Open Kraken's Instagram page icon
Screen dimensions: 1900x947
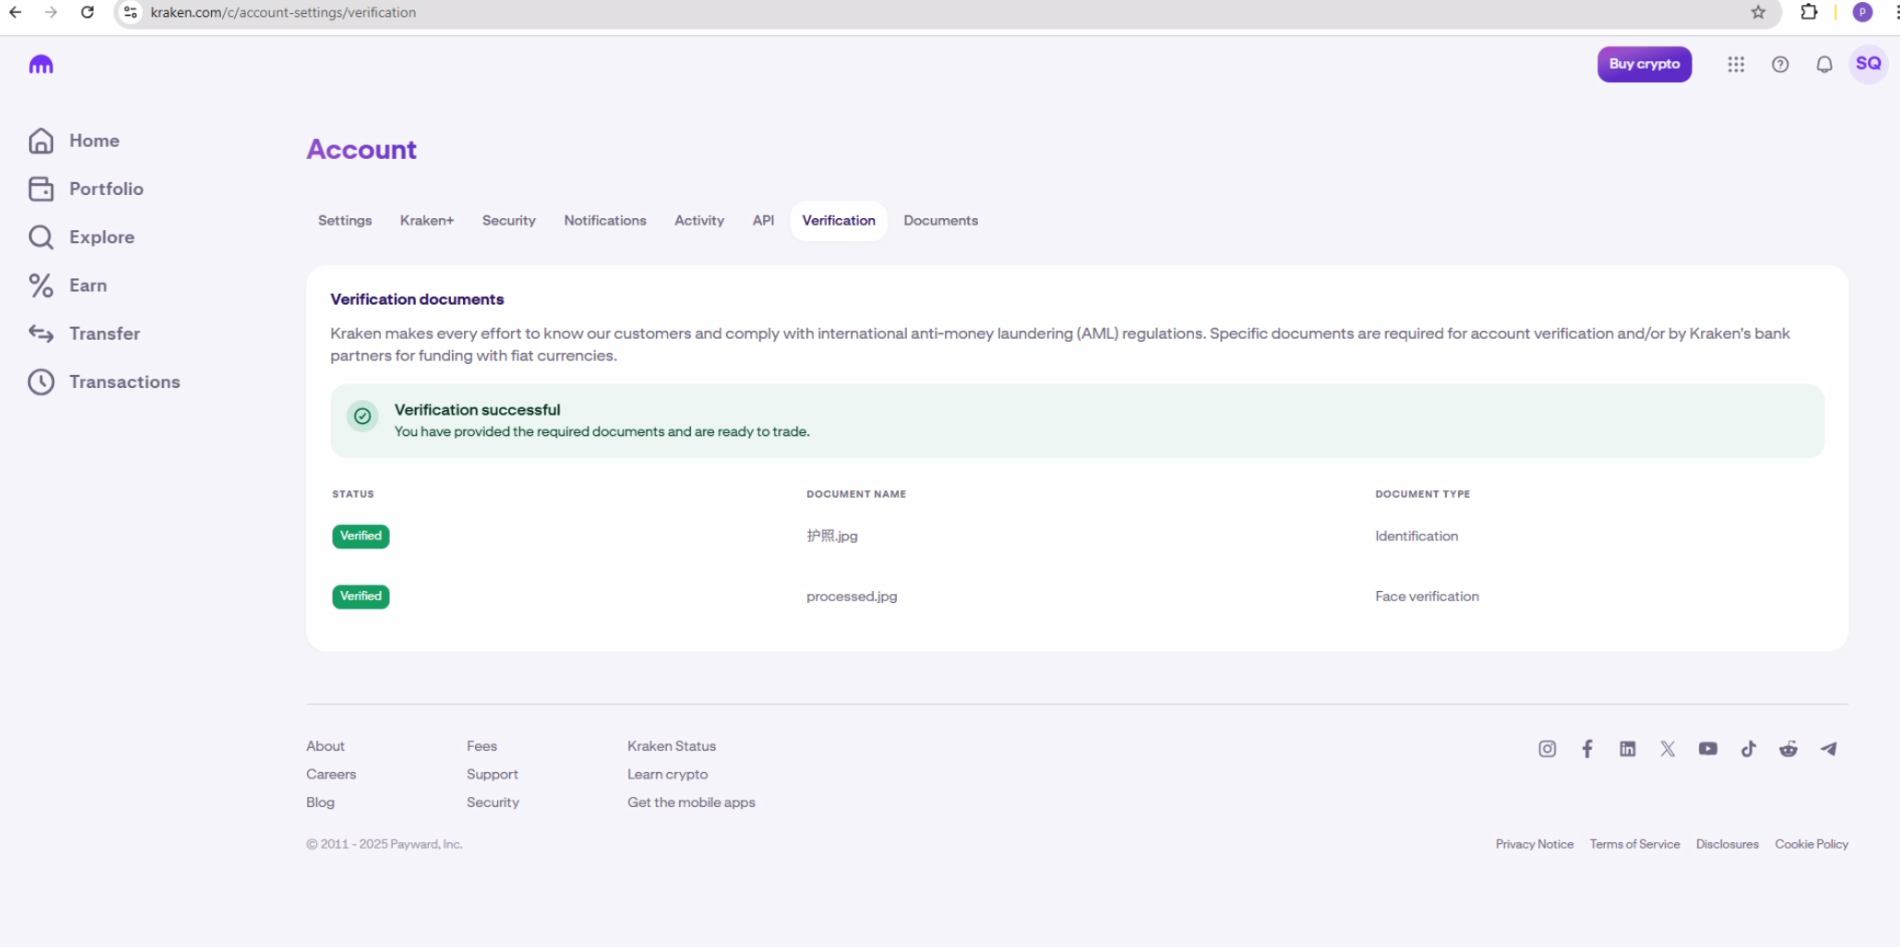[x=1547, y=749]
